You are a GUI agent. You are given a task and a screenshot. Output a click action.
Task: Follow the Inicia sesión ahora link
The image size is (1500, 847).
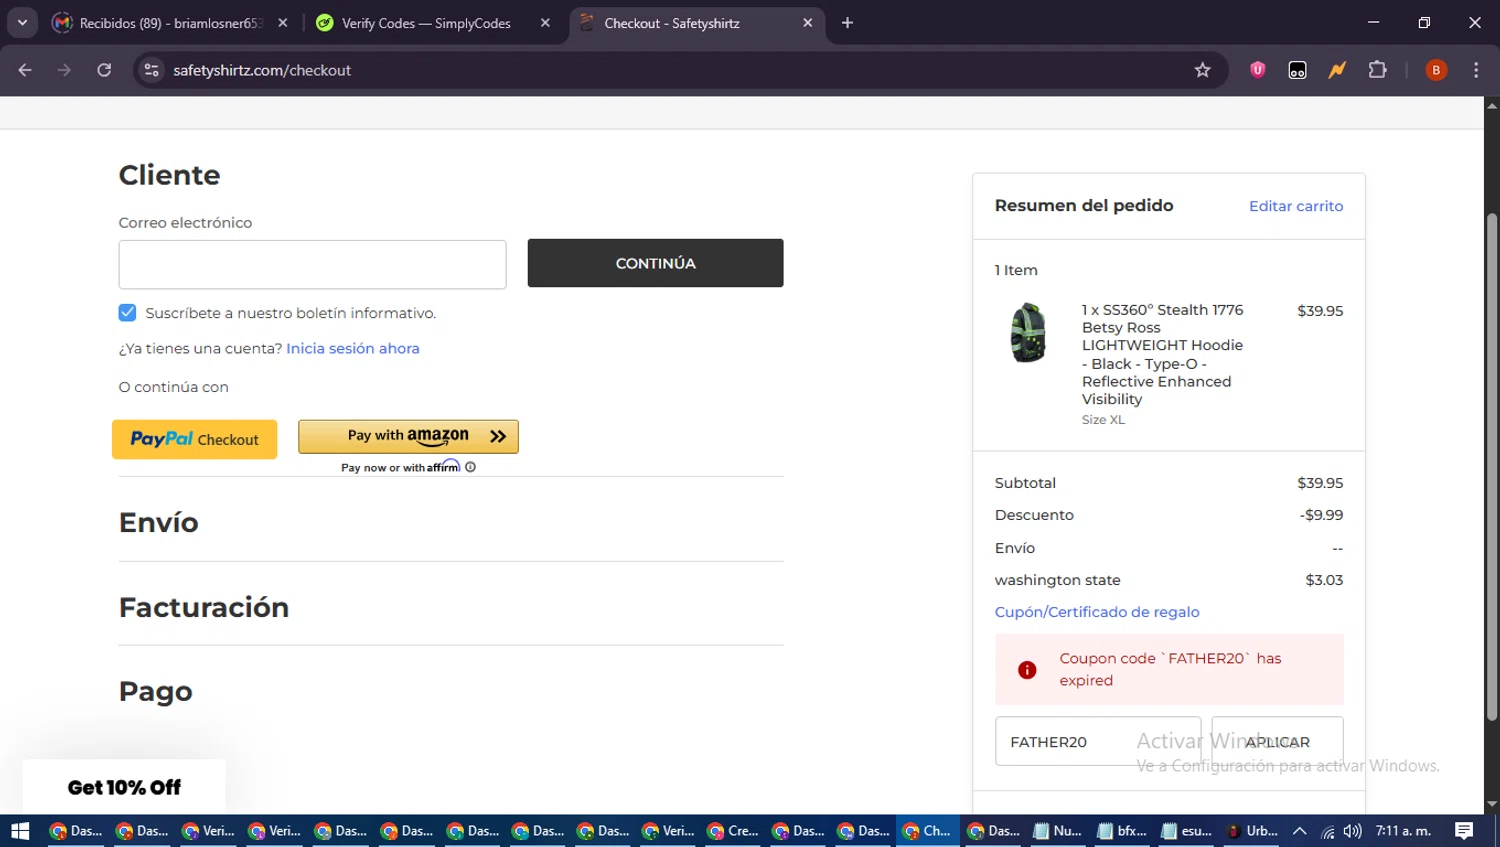click(353, 348)
